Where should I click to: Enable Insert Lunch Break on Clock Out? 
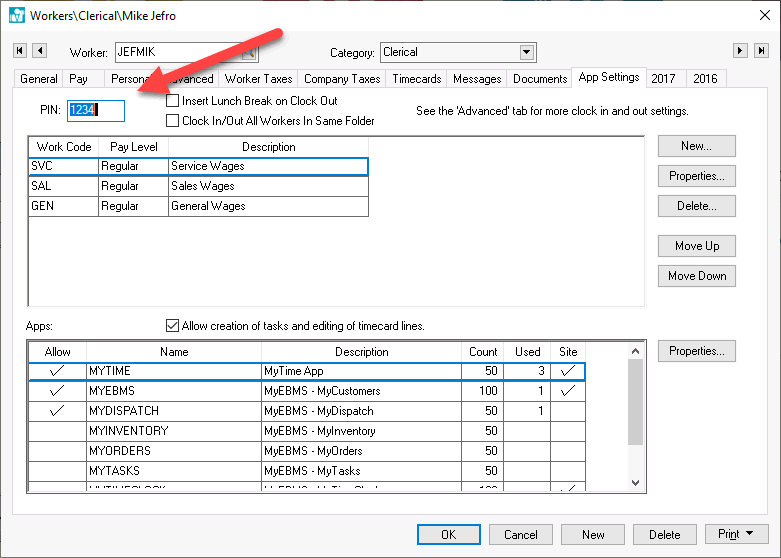pos(173,101)
